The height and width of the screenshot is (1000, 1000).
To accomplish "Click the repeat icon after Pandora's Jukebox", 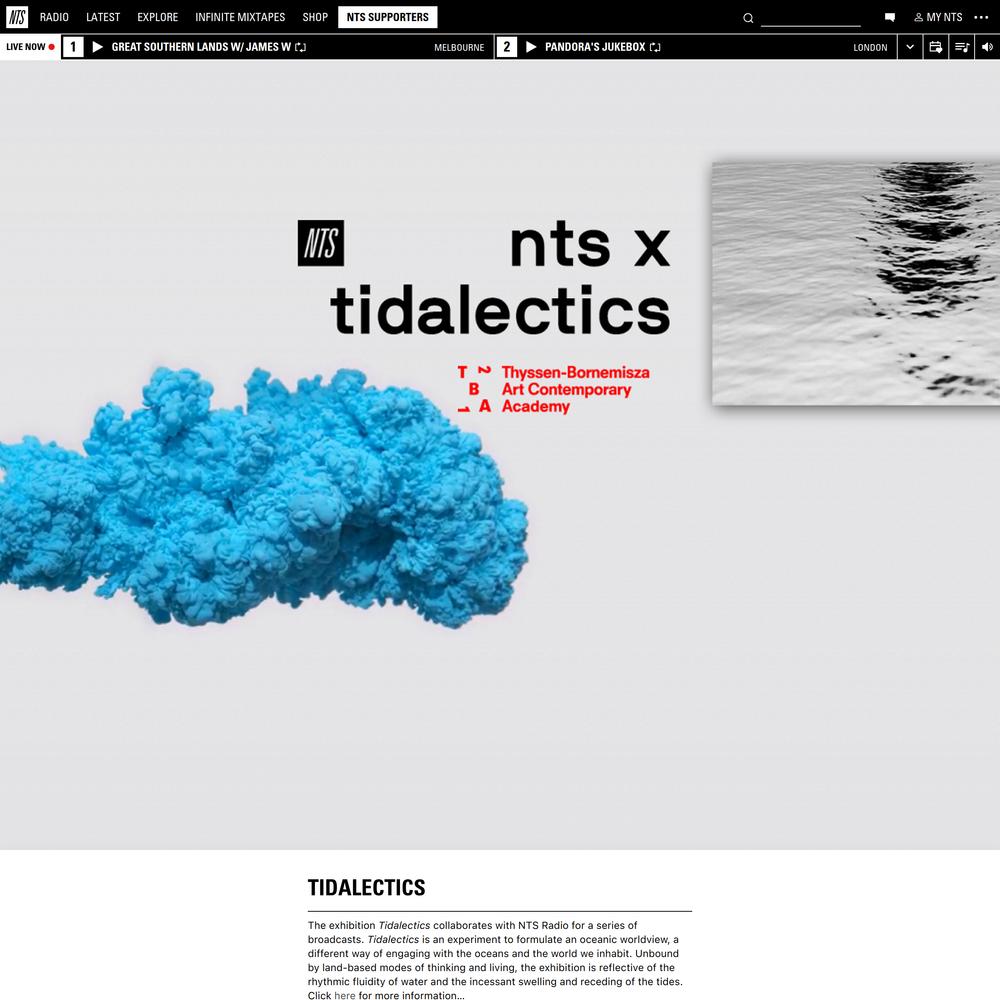I will [655, 47].
